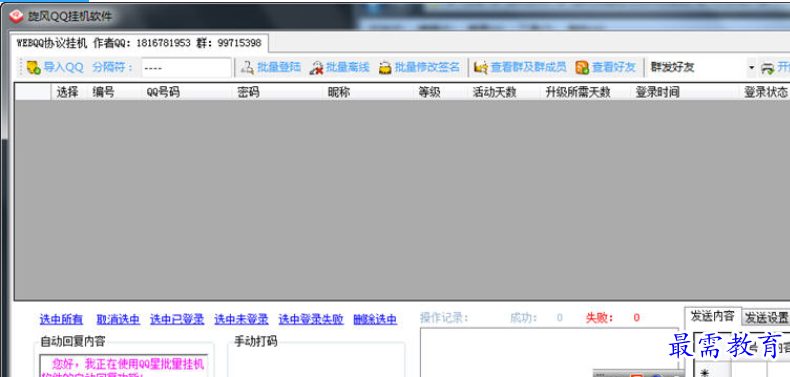Click the 取消选中 link
The image size is (790, 377).
118,319
